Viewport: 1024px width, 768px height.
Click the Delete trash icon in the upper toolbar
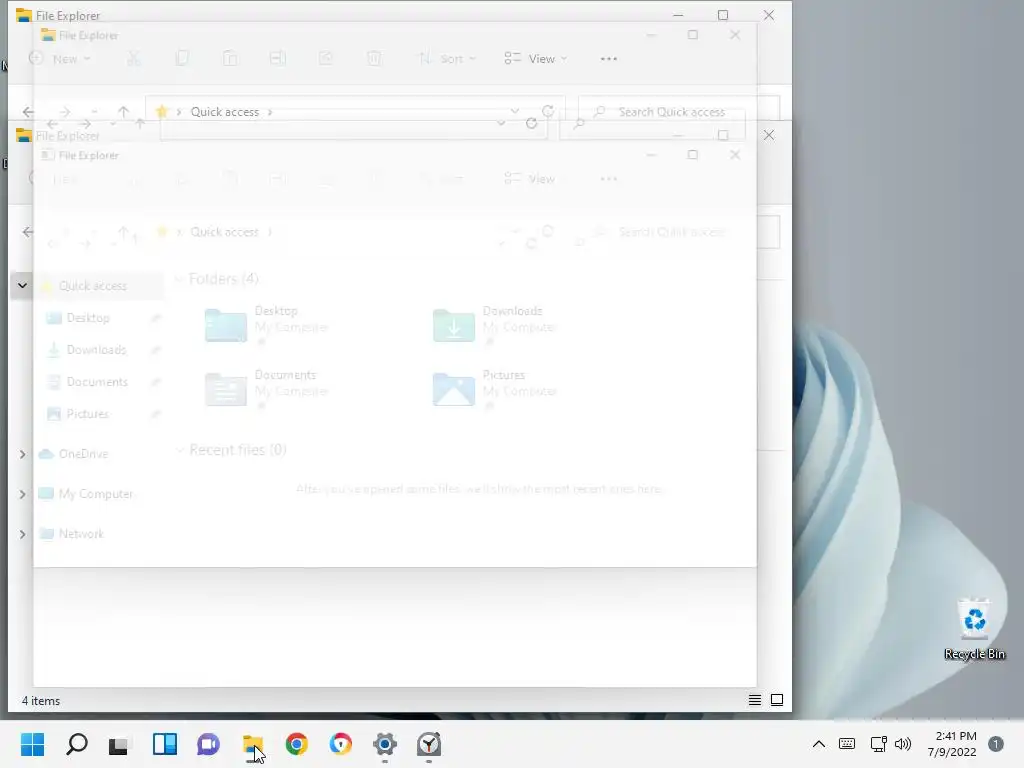(374, 59)
